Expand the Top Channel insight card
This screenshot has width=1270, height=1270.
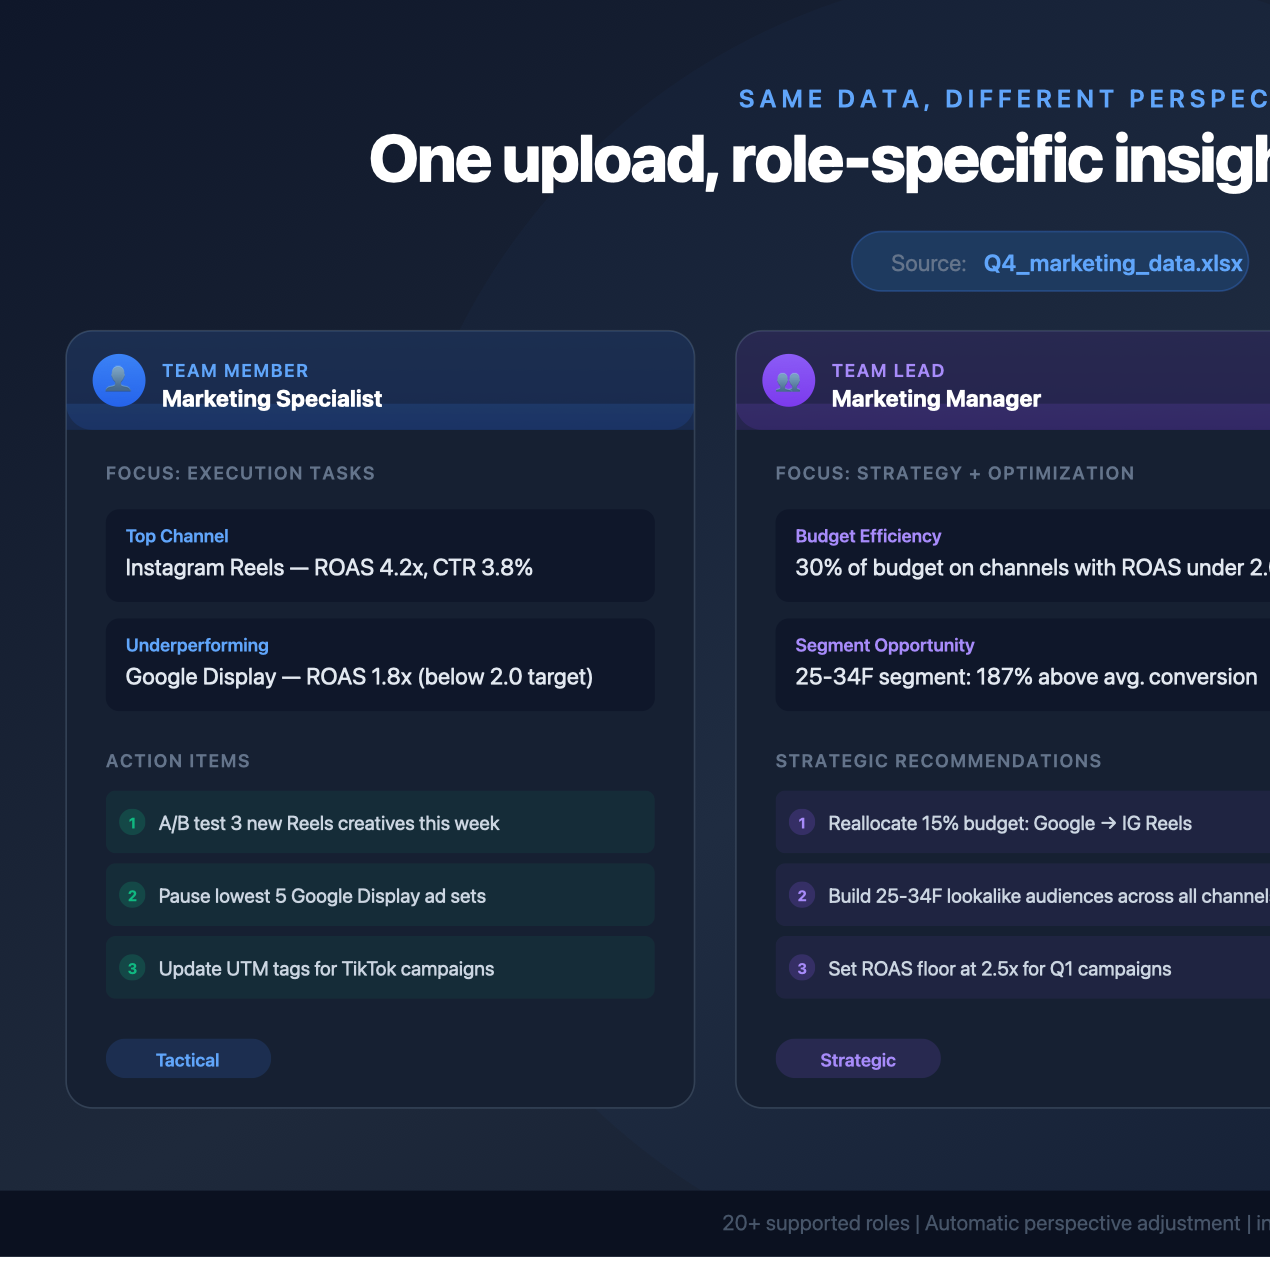tap(380, 555)
